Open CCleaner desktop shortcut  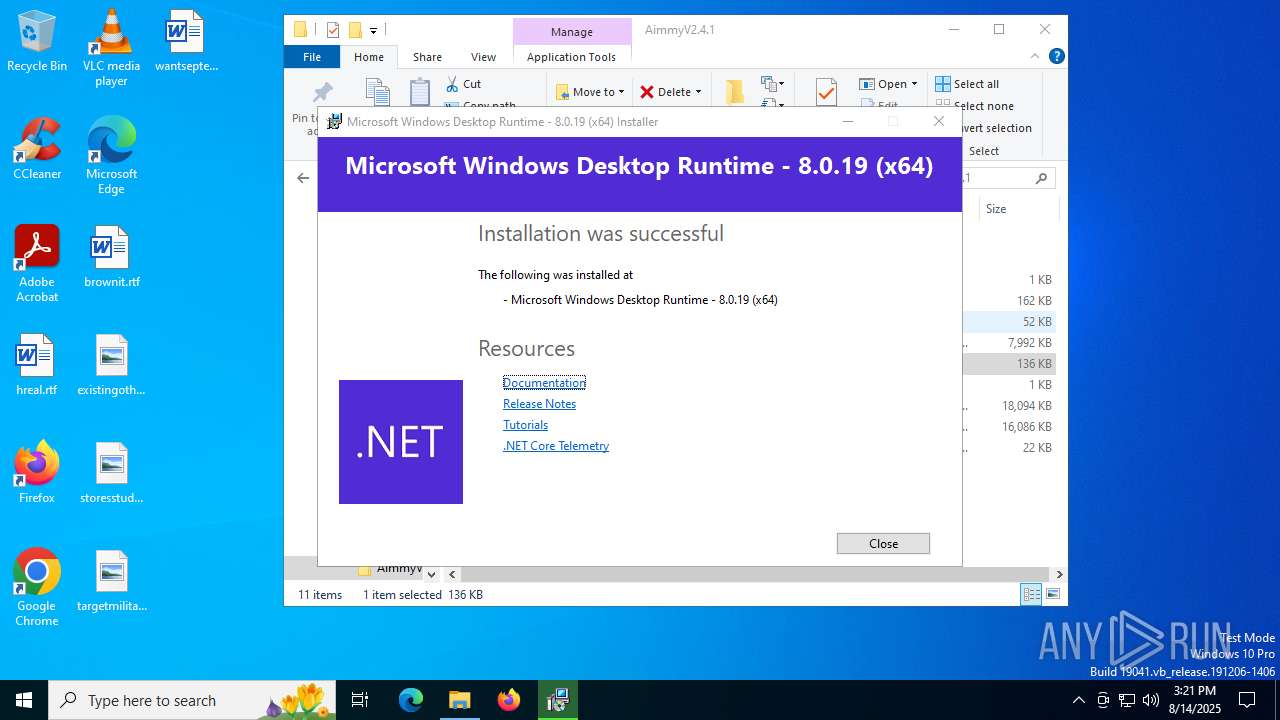click(x=37, y=149)
